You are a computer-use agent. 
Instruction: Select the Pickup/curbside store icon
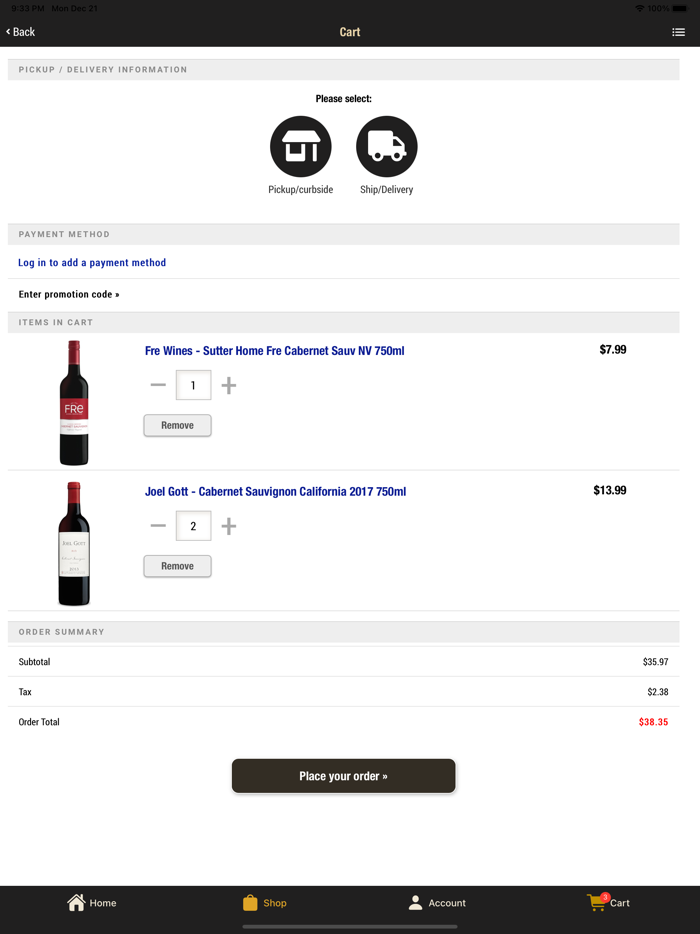point(300,145)
